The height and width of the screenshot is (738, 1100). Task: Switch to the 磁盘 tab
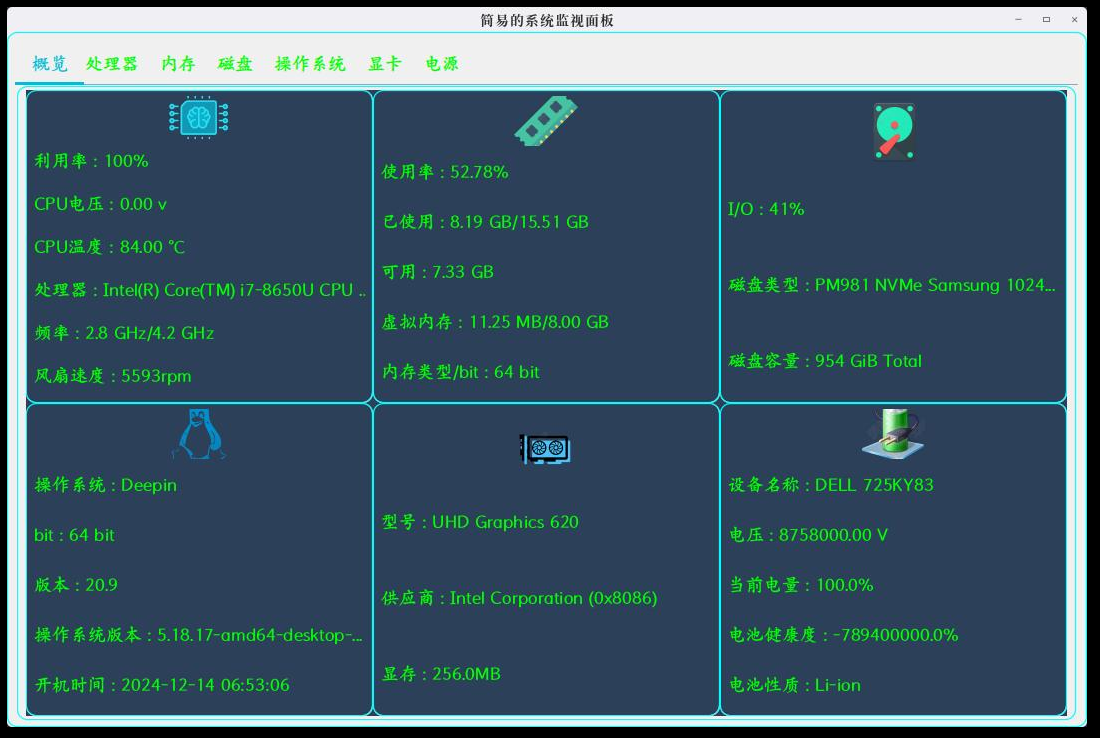click(235, 64)
